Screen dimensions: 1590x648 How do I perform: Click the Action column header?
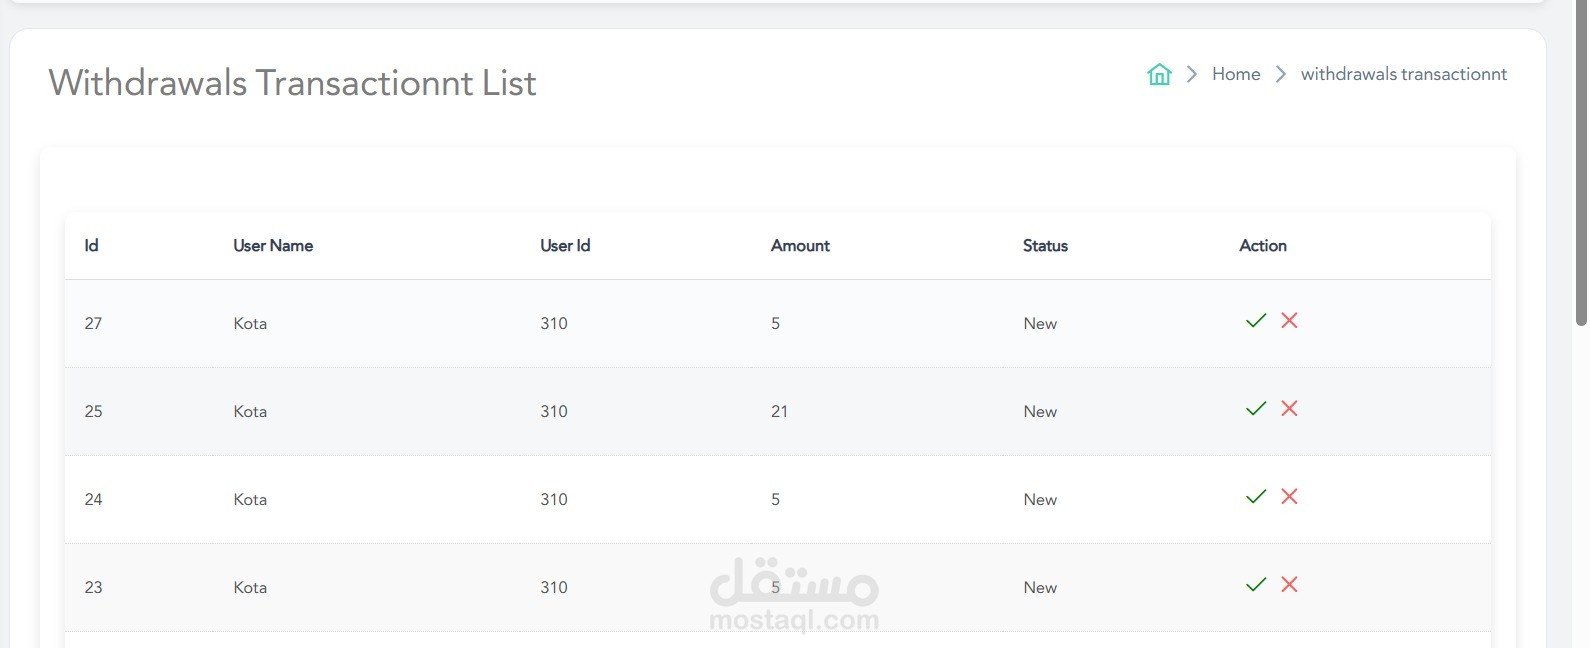tap(1263, 246)
